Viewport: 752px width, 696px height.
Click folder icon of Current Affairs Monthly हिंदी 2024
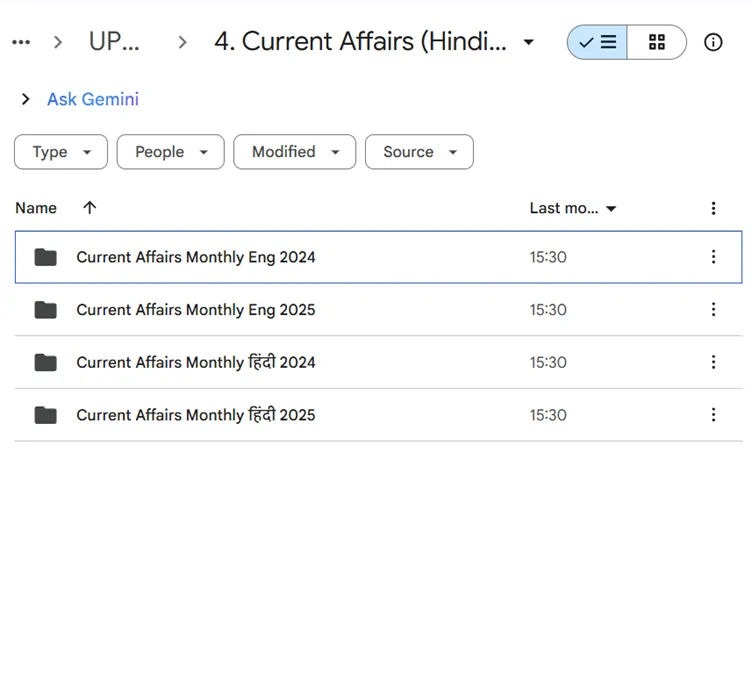pos(45,362)
